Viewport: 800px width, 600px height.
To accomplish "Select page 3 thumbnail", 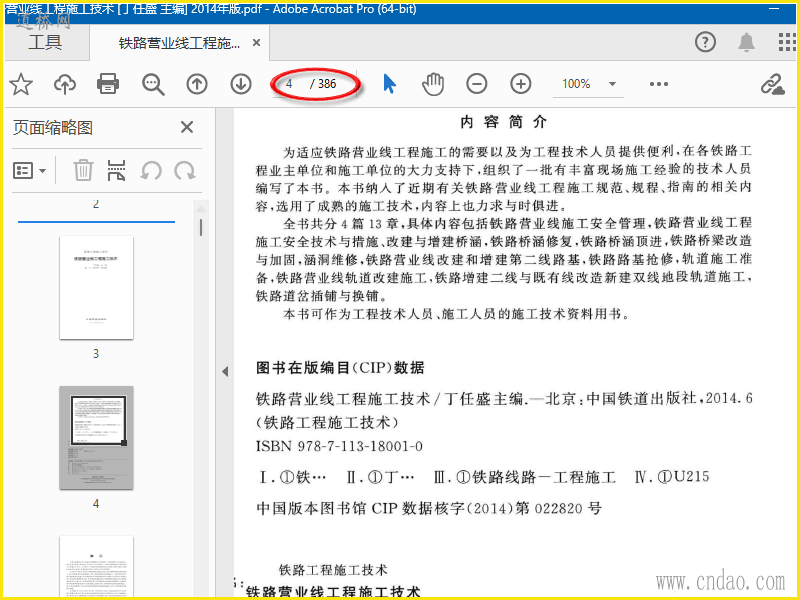I will pos(96,287).
